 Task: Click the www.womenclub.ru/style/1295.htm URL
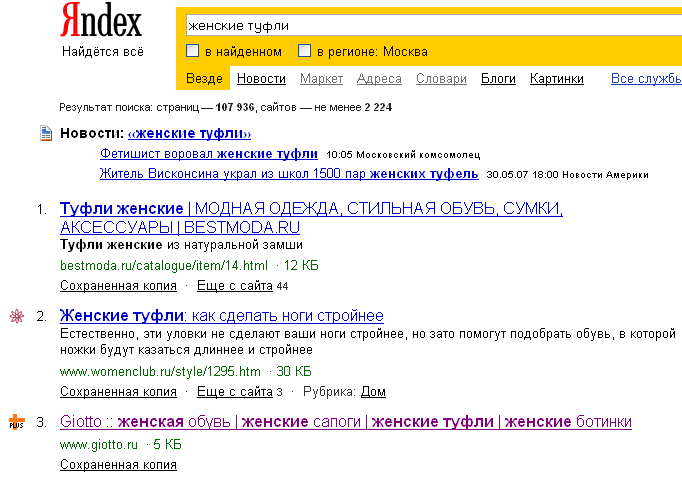[160, 371]
